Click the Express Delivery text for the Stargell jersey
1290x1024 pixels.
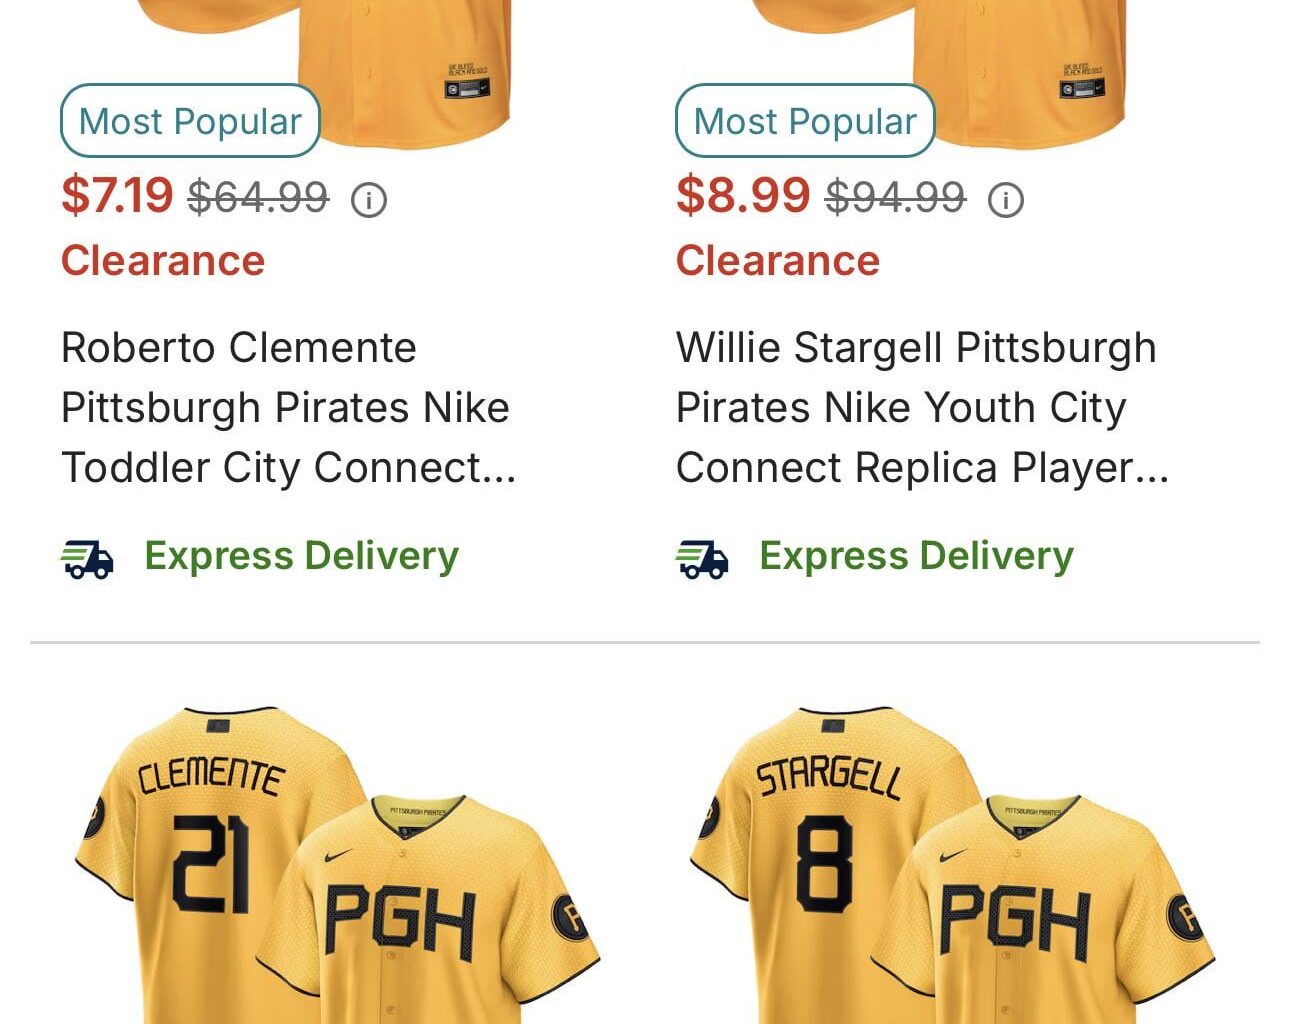916,556
